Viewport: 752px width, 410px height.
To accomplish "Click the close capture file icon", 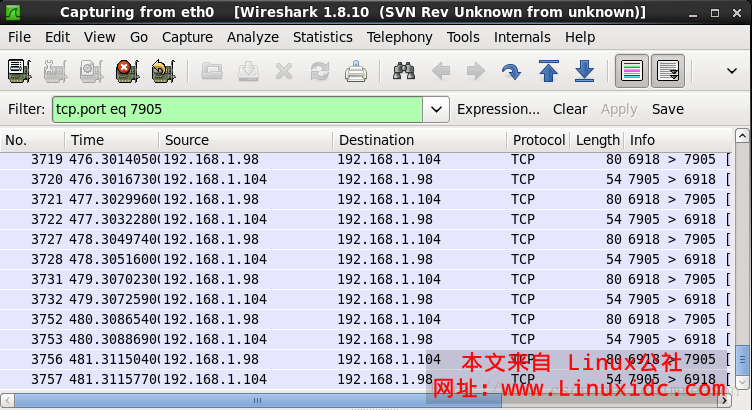I will [284, 71].
